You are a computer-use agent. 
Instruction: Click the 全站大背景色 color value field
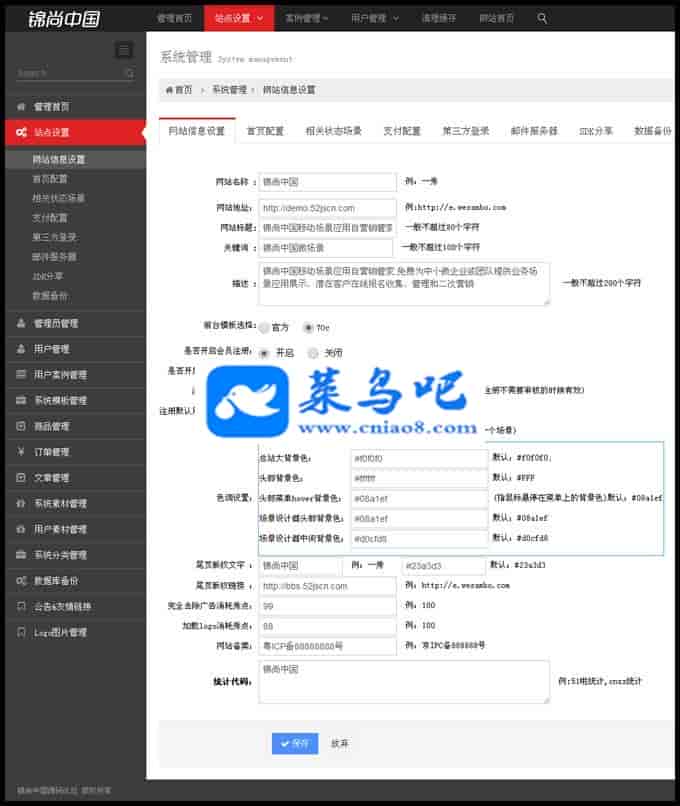click(419, 458)
